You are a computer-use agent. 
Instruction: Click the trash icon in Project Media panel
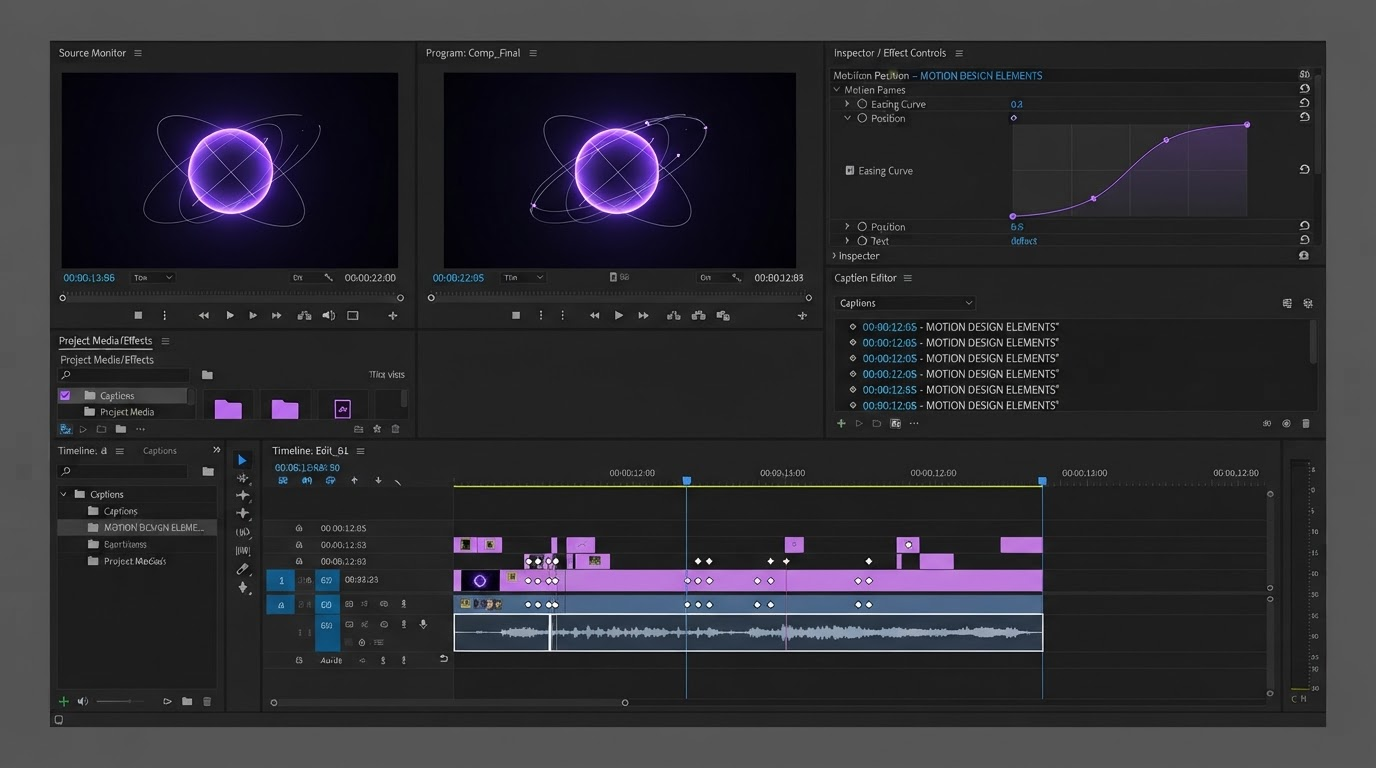pyautogui.click(x=395, y=429)
